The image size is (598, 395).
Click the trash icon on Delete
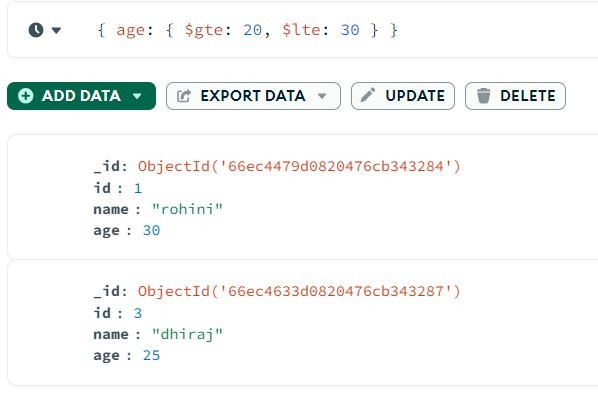click(x=483, y=96)
